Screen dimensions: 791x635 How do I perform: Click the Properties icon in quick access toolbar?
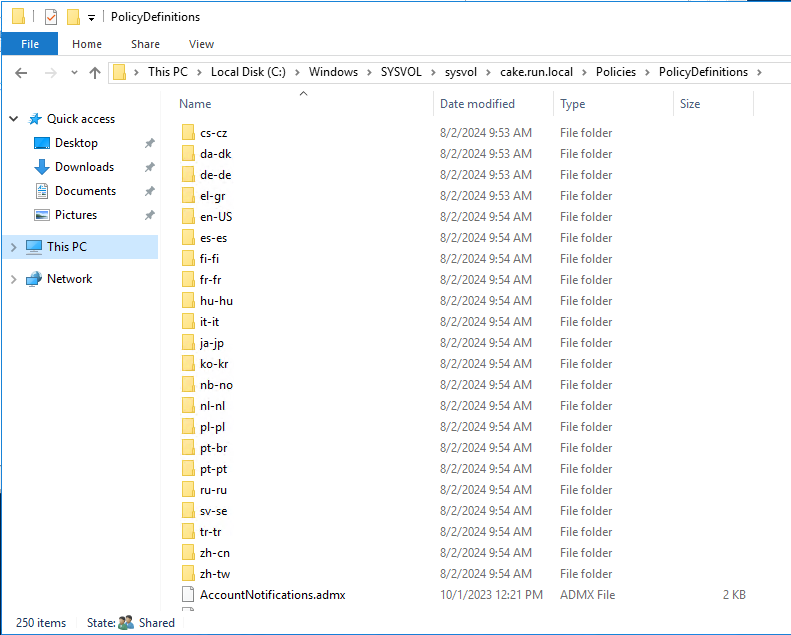pyautogui.click(x=50, y=17)
